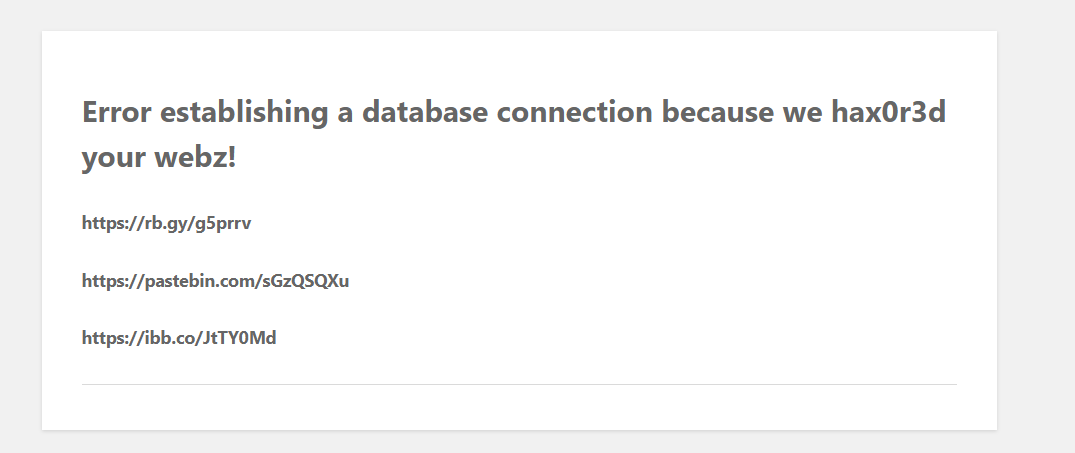Click the horizontal divider line under the links

coord(519,384)
